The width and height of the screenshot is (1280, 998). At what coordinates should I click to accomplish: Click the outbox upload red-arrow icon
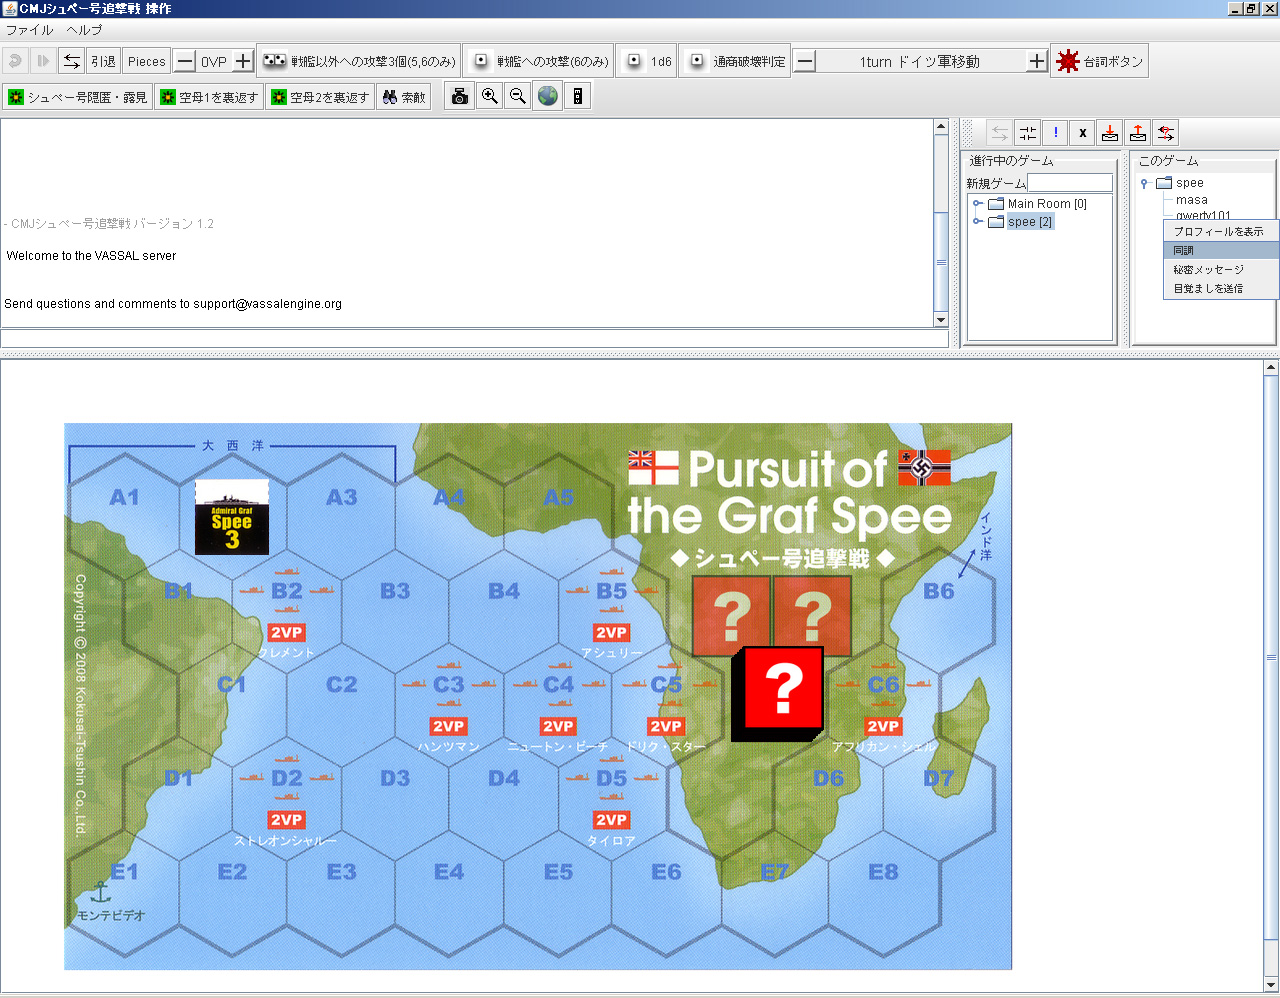pyautogui.click(x=1138, y=133)
